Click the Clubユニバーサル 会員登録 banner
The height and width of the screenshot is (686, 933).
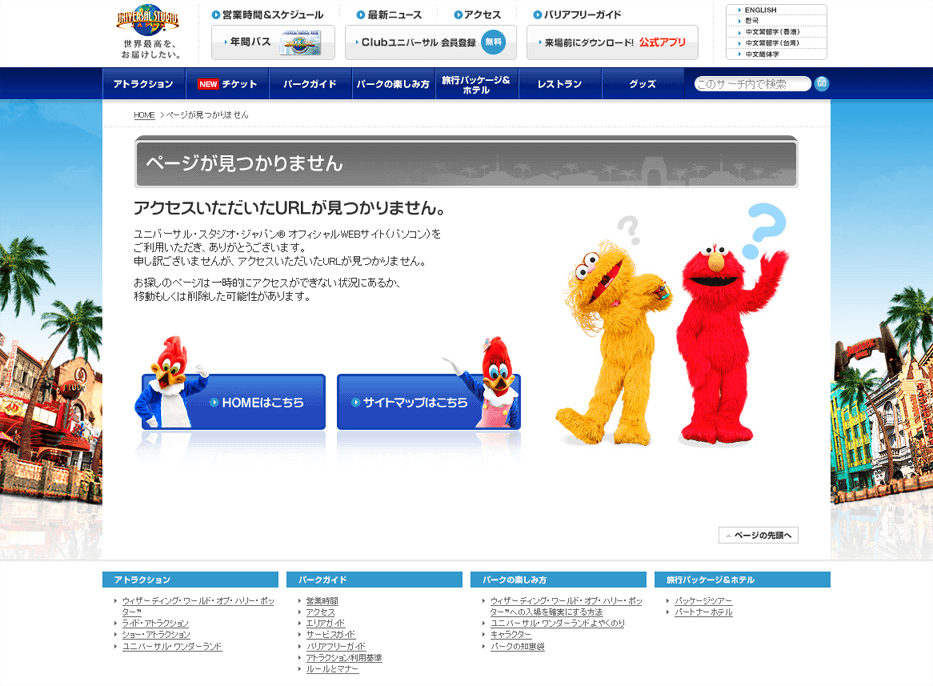[x=431, y=42]
